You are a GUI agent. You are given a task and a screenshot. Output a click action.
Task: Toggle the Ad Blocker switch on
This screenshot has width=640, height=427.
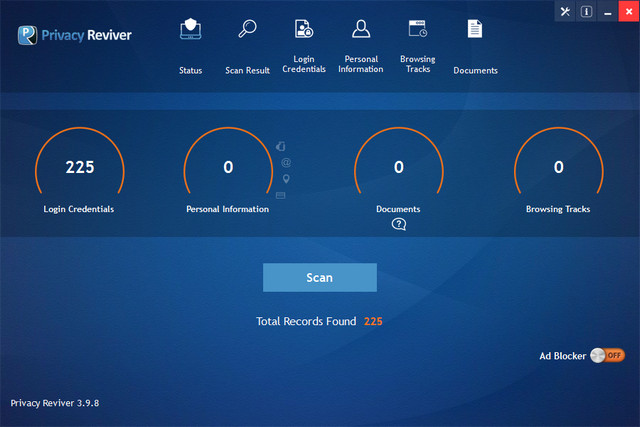tap(607, 355)
